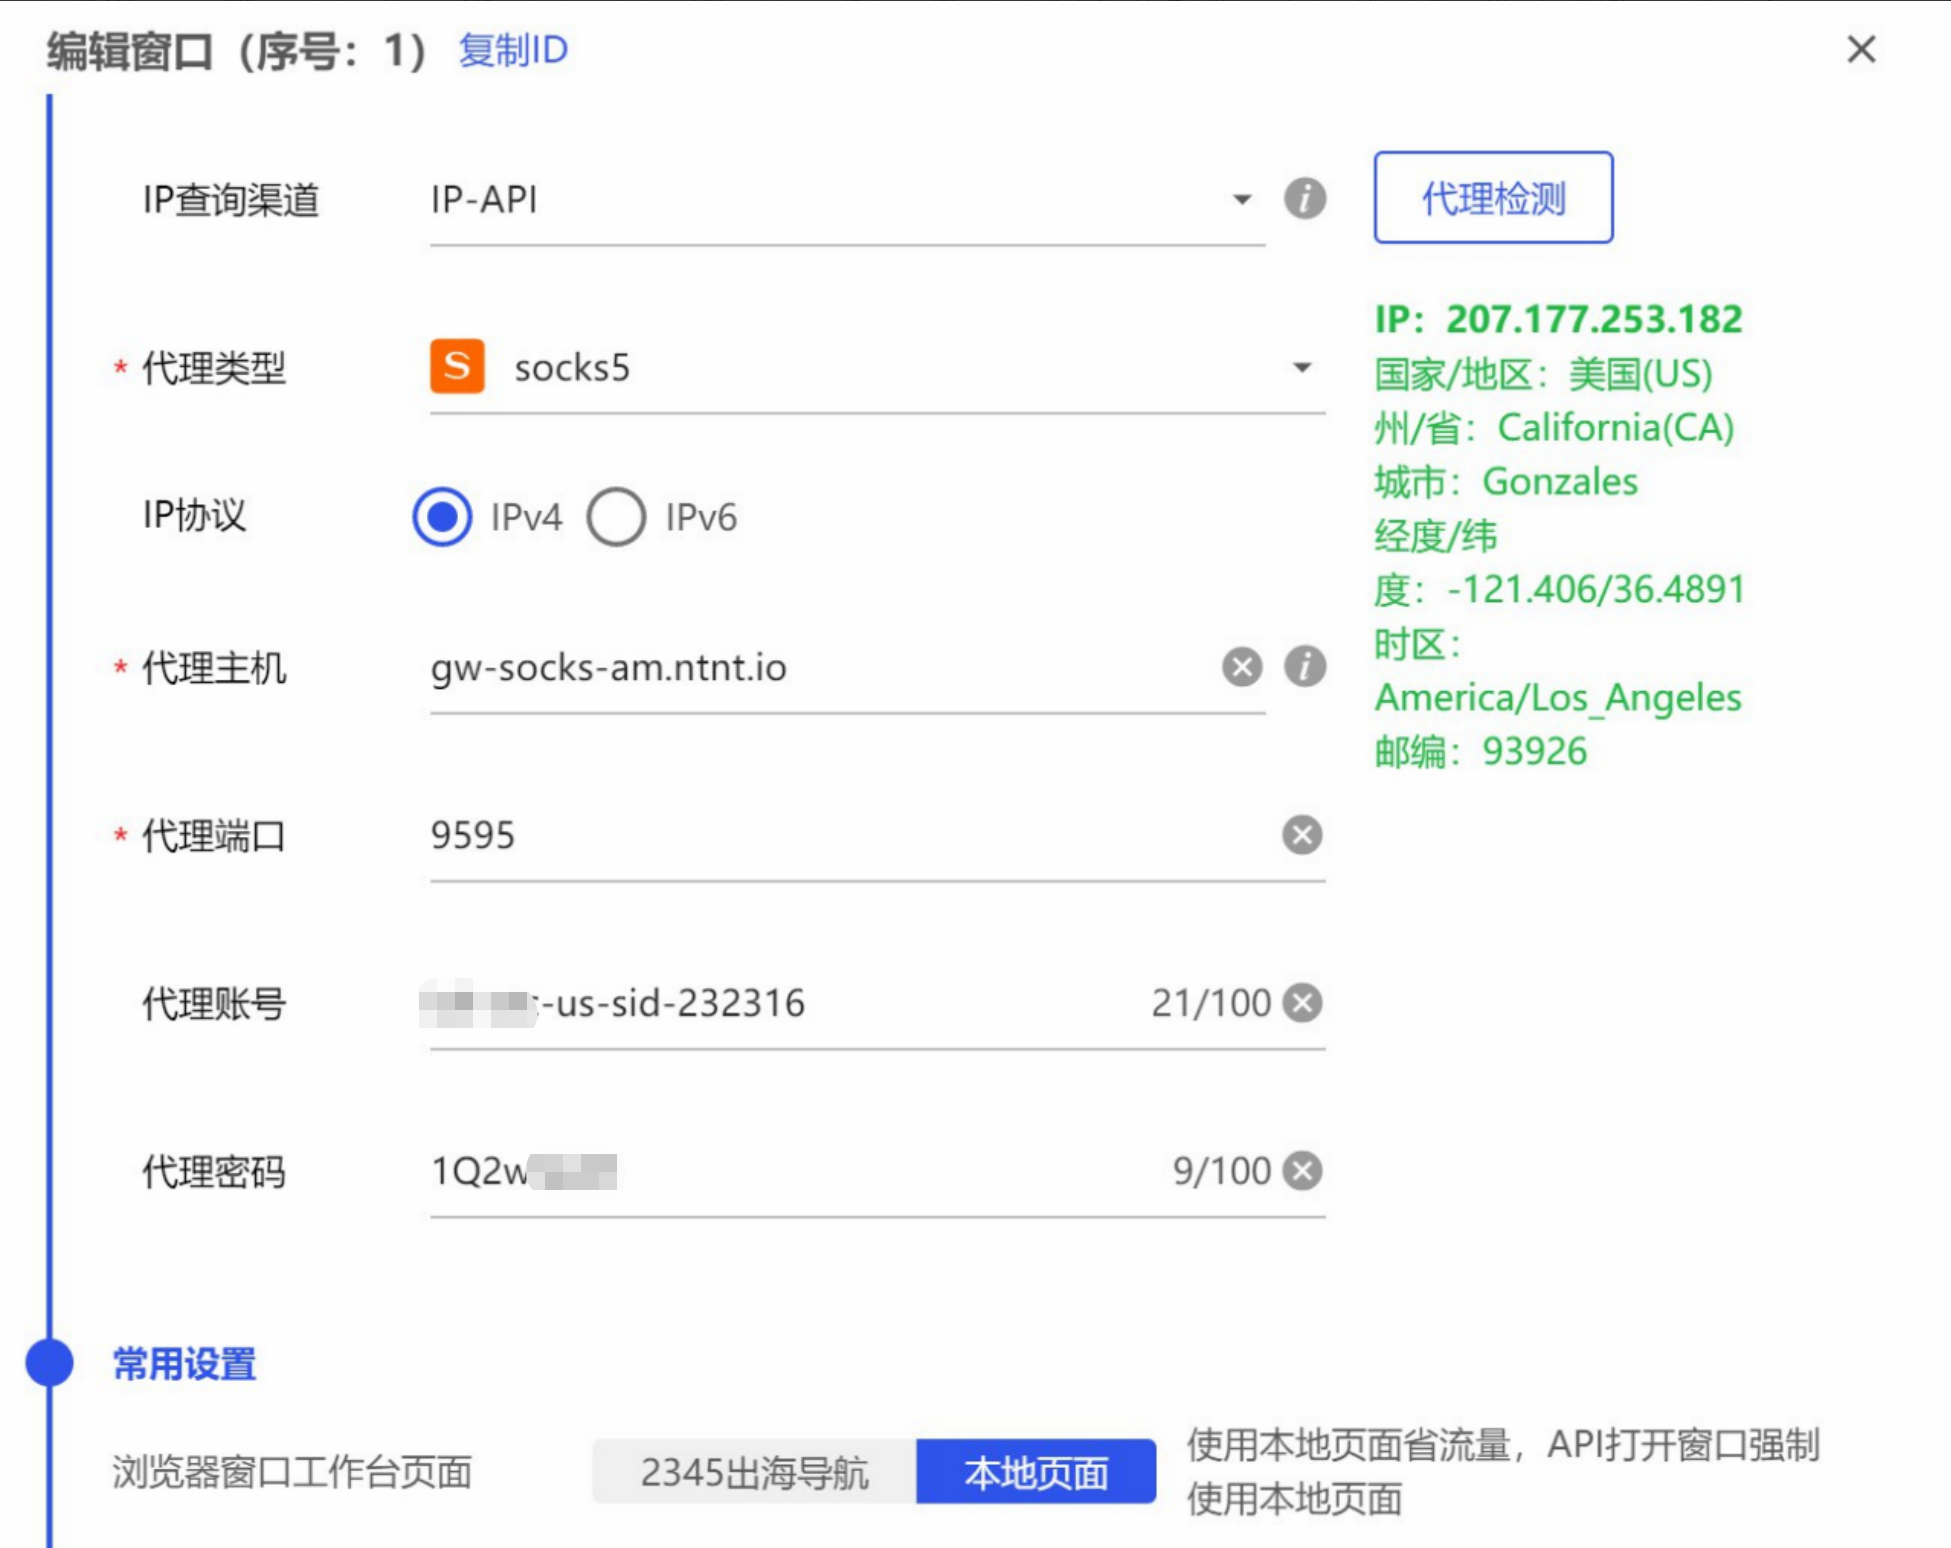This screenshot has width=1951, height=1548.
Task: Click info icon next to IP查询渠道
Action: (1304, 198)
